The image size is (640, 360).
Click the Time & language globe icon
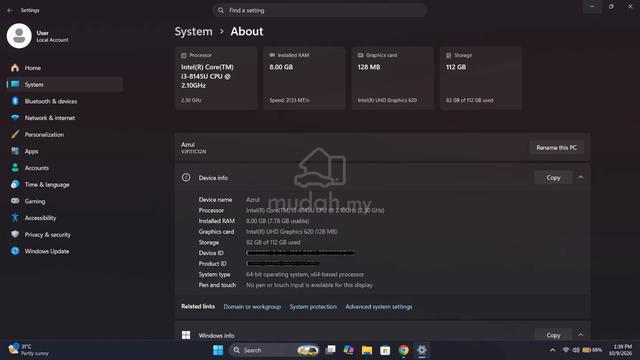[15, 184]
